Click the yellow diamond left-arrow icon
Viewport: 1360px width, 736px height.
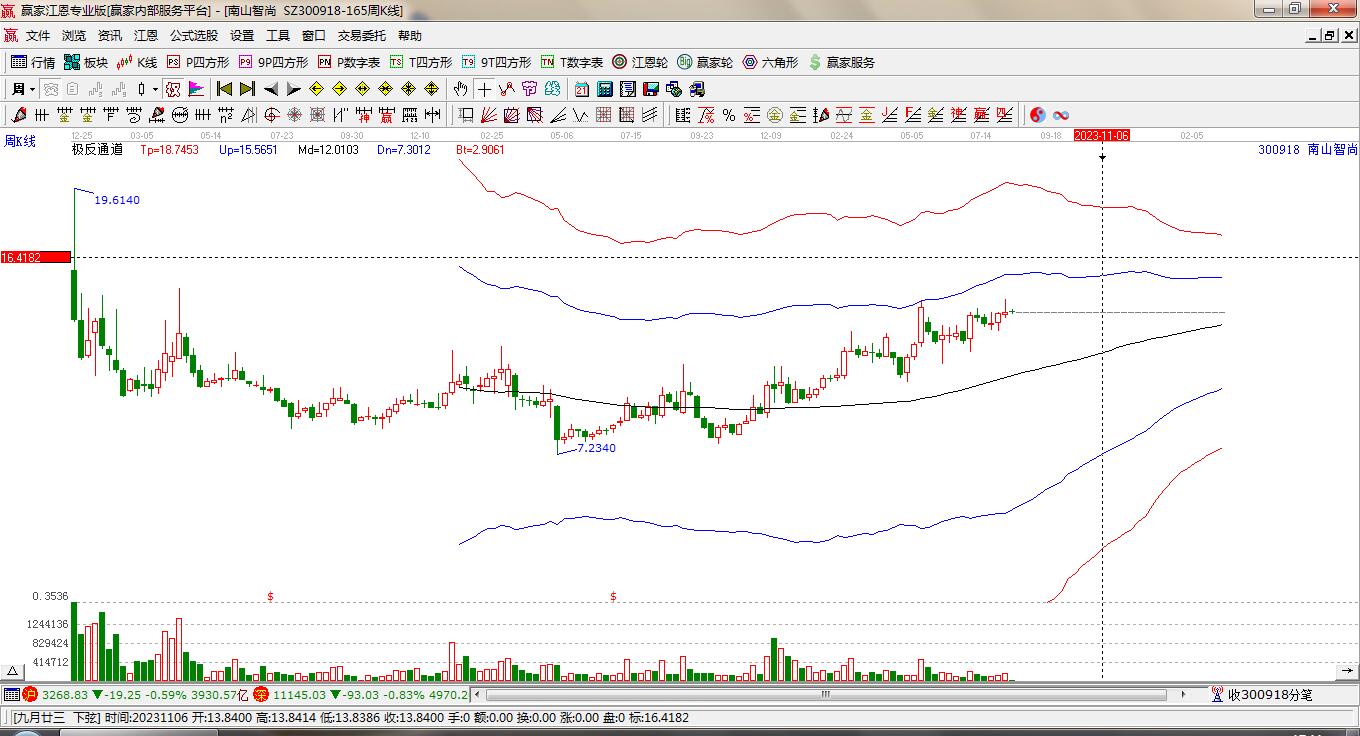316,89
